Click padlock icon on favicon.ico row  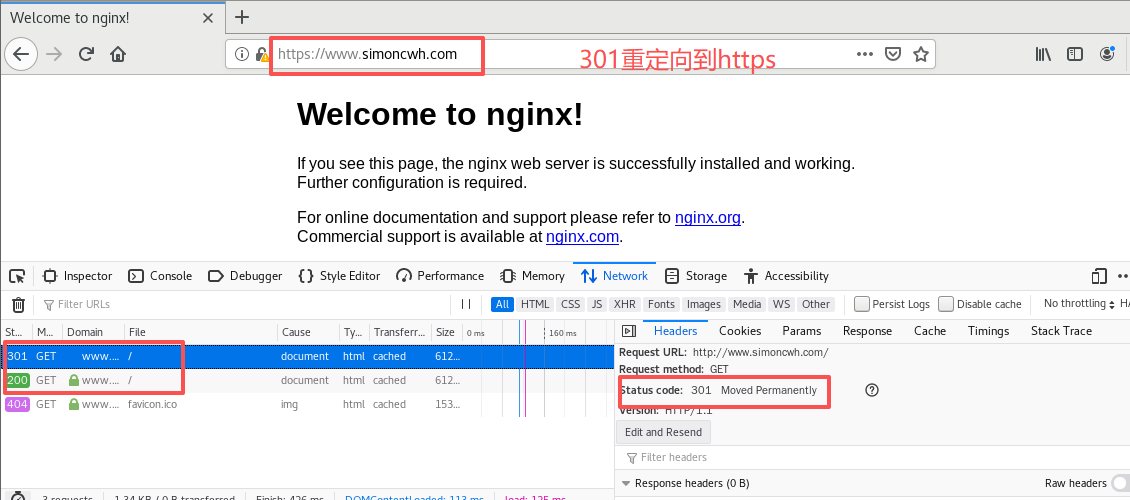73,404
